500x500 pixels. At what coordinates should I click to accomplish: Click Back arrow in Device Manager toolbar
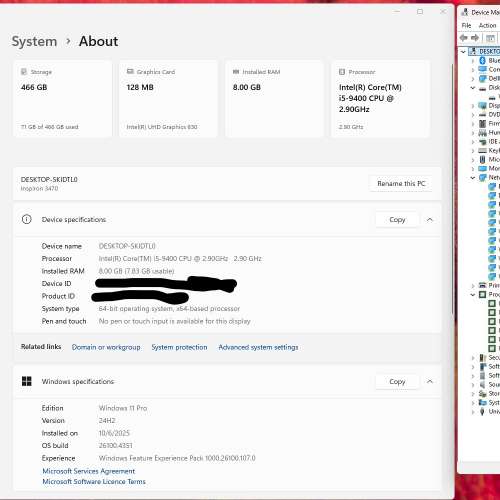click(x=464, y=38)
